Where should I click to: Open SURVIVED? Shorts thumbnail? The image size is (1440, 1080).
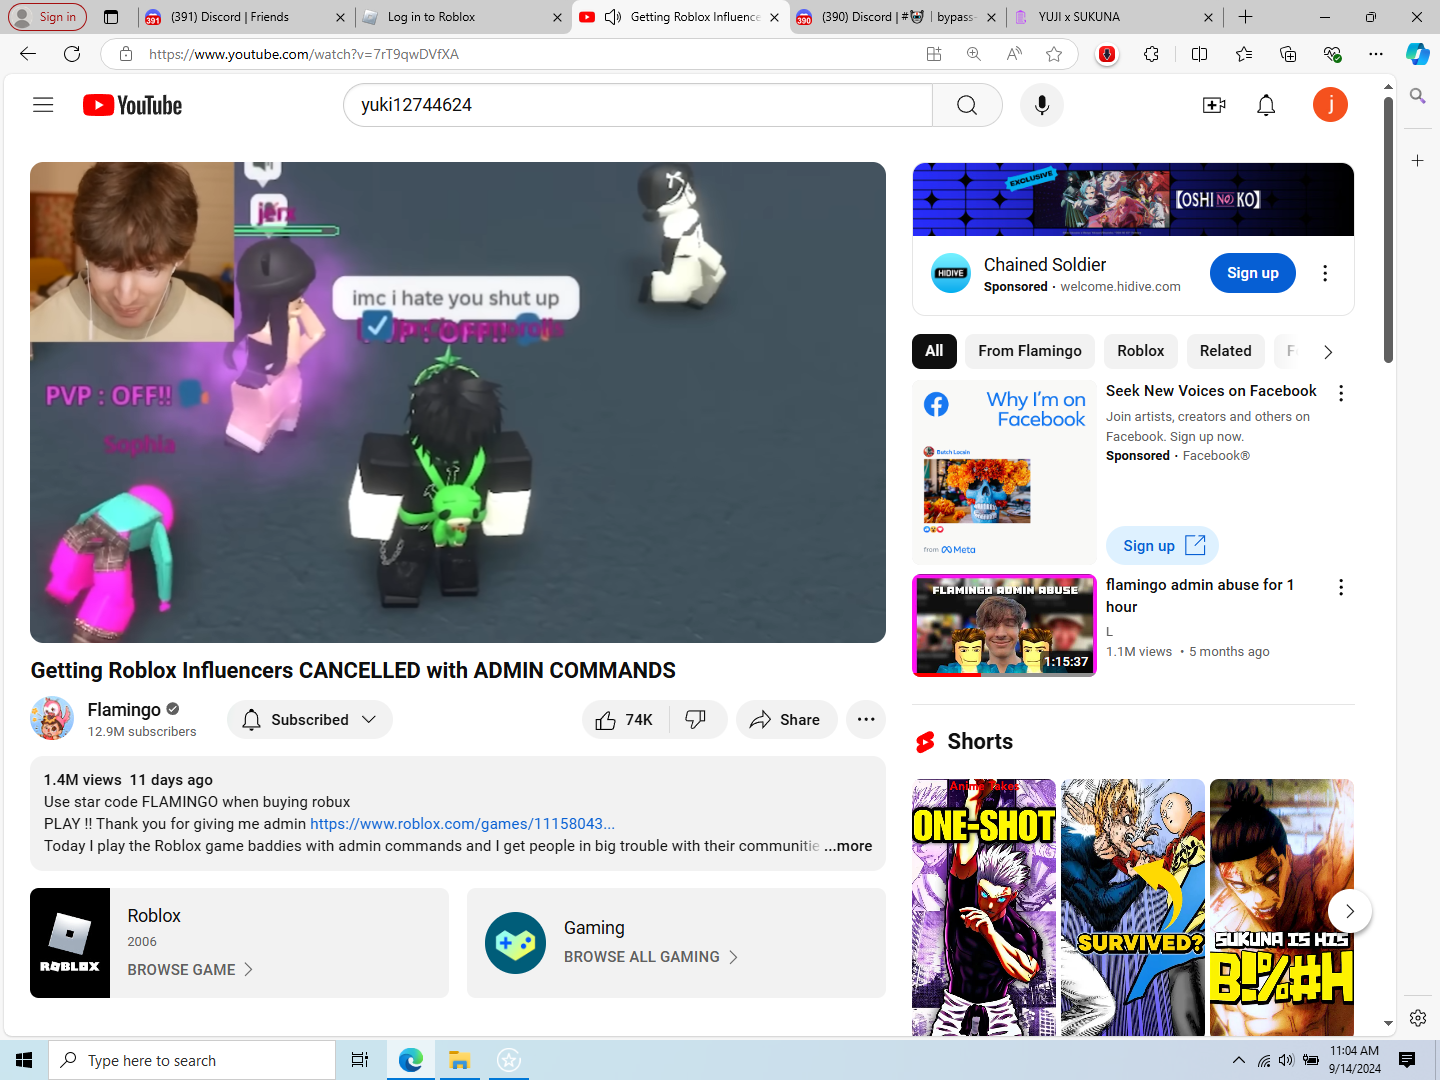(1133, 908)
